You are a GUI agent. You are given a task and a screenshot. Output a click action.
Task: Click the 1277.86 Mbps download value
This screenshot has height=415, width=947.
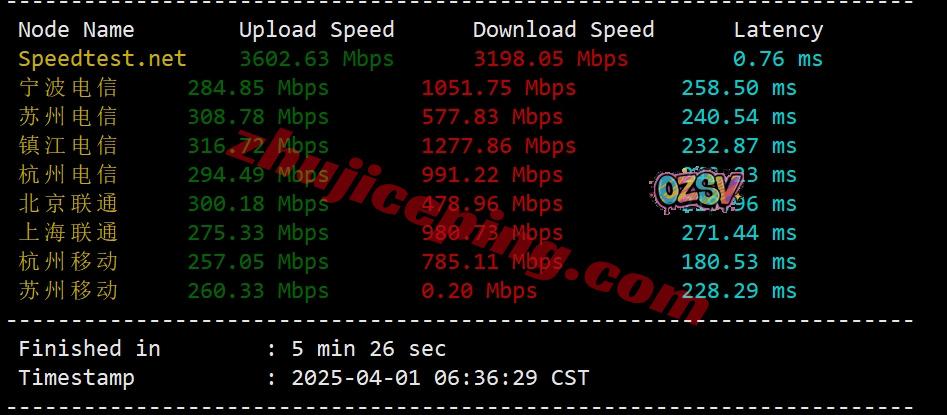[498, 146]
